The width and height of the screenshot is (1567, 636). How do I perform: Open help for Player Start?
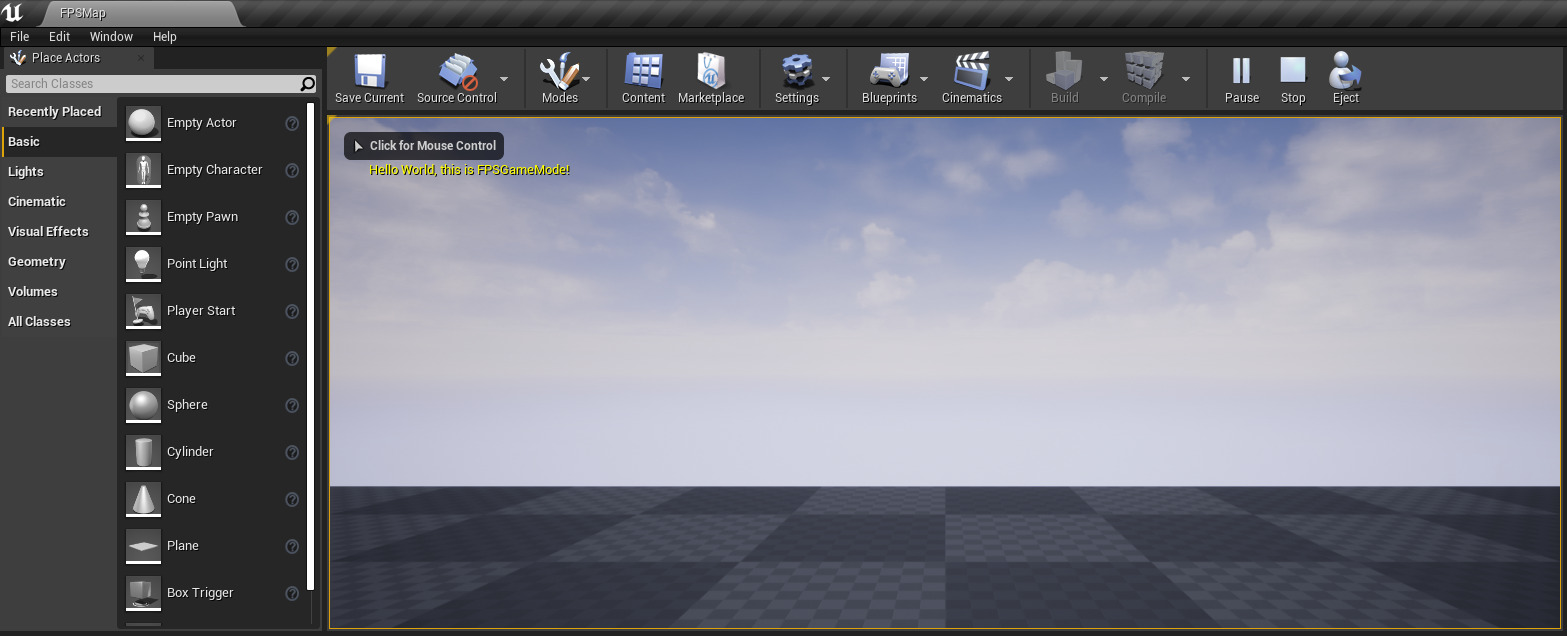(292, 311)
